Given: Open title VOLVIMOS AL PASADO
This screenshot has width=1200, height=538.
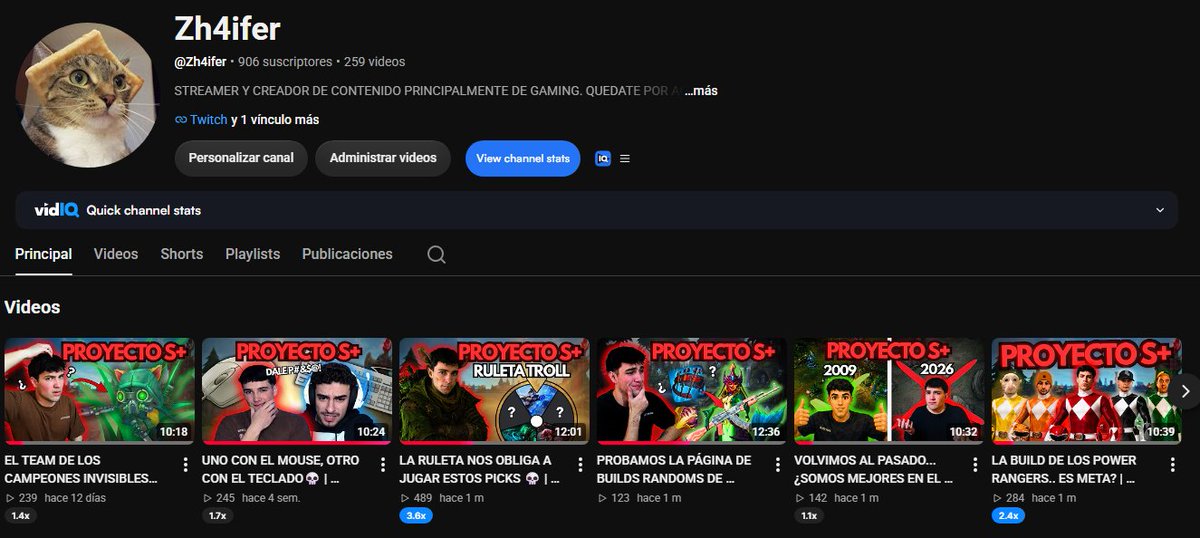Looking at the screenshot, I should (x=874, y=469).
